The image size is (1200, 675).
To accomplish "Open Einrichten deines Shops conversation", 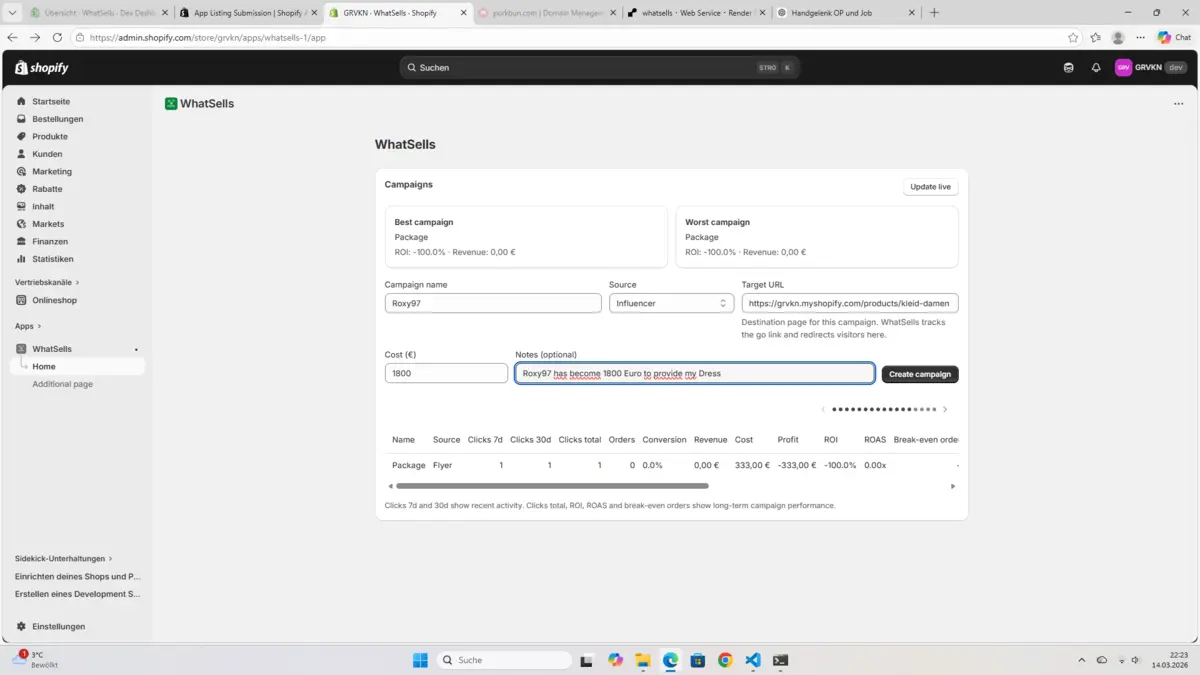I will 78,576.
